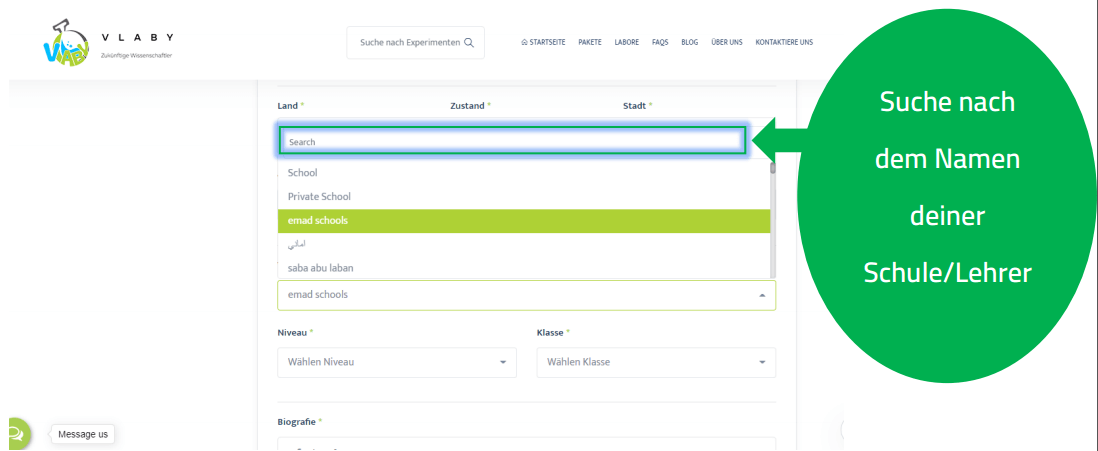Screen dimensions: 1098x451
Task: Click the Message us tooltip
Action: pos(82,434)
